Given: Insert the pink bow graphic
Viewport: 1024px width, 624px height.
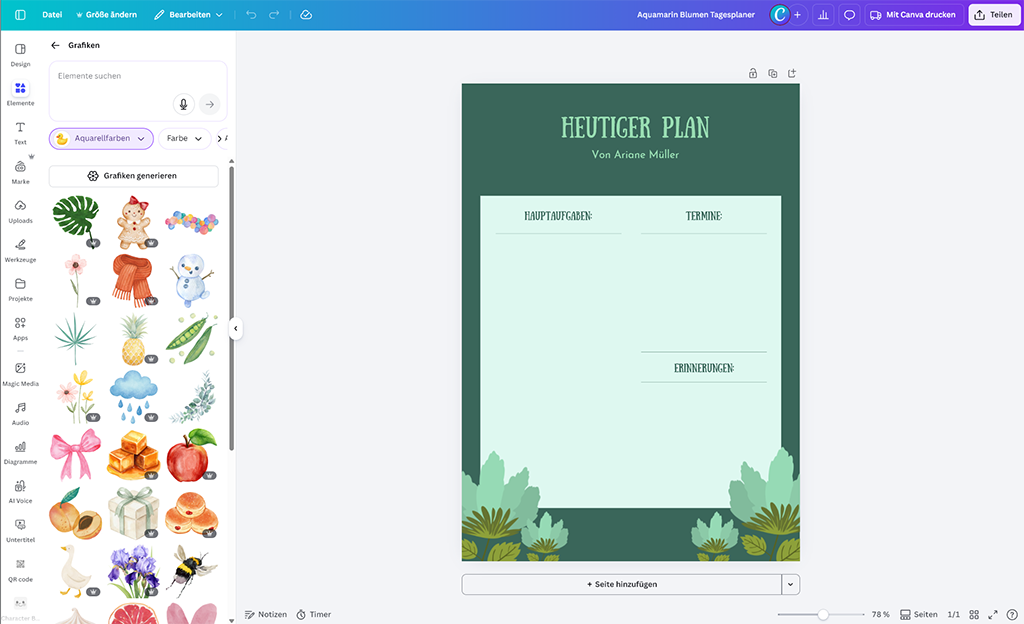Looking at the screenshot, I should tap(76, 454).
